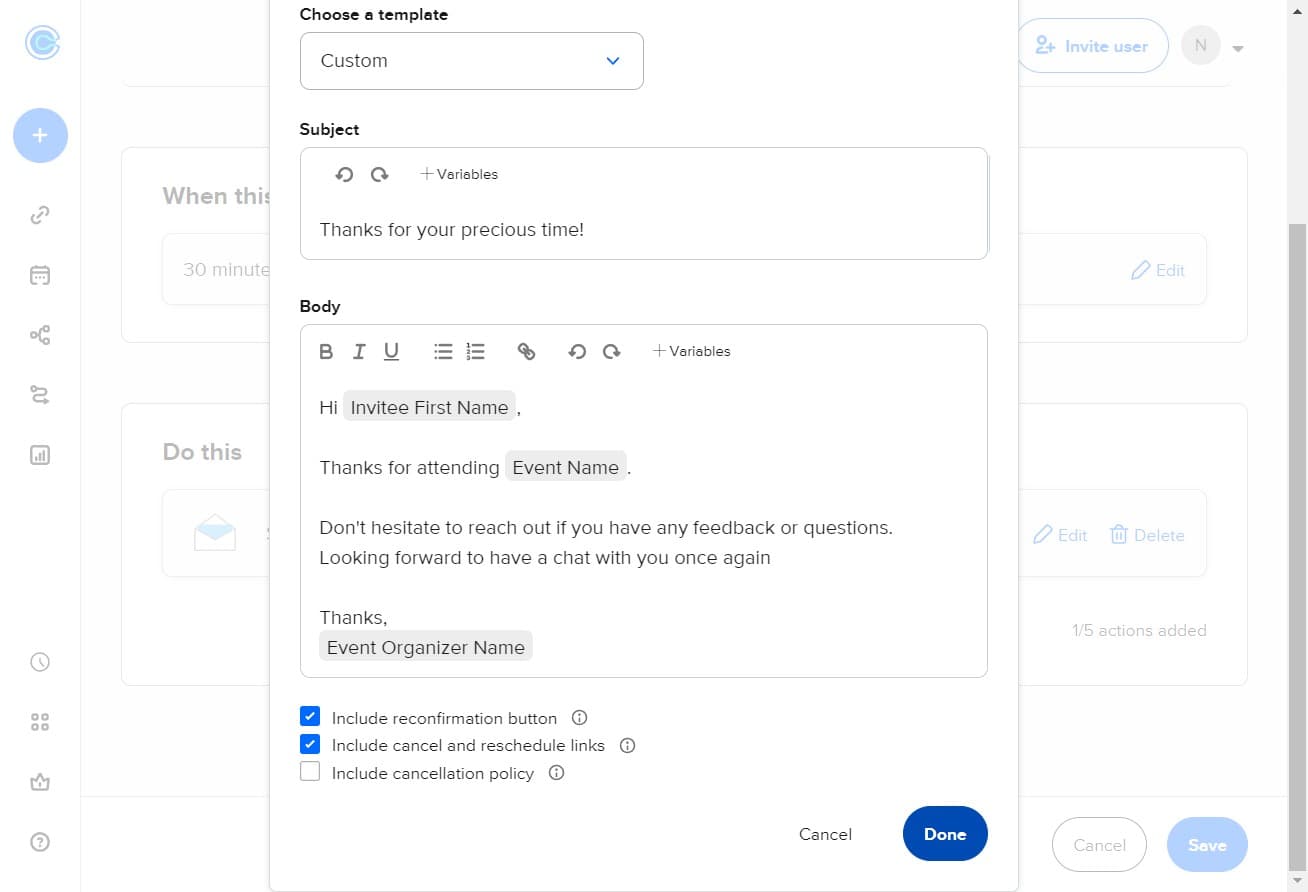
Task: Redo change in Body editor toolbar
Action: (x=611, y=351)
